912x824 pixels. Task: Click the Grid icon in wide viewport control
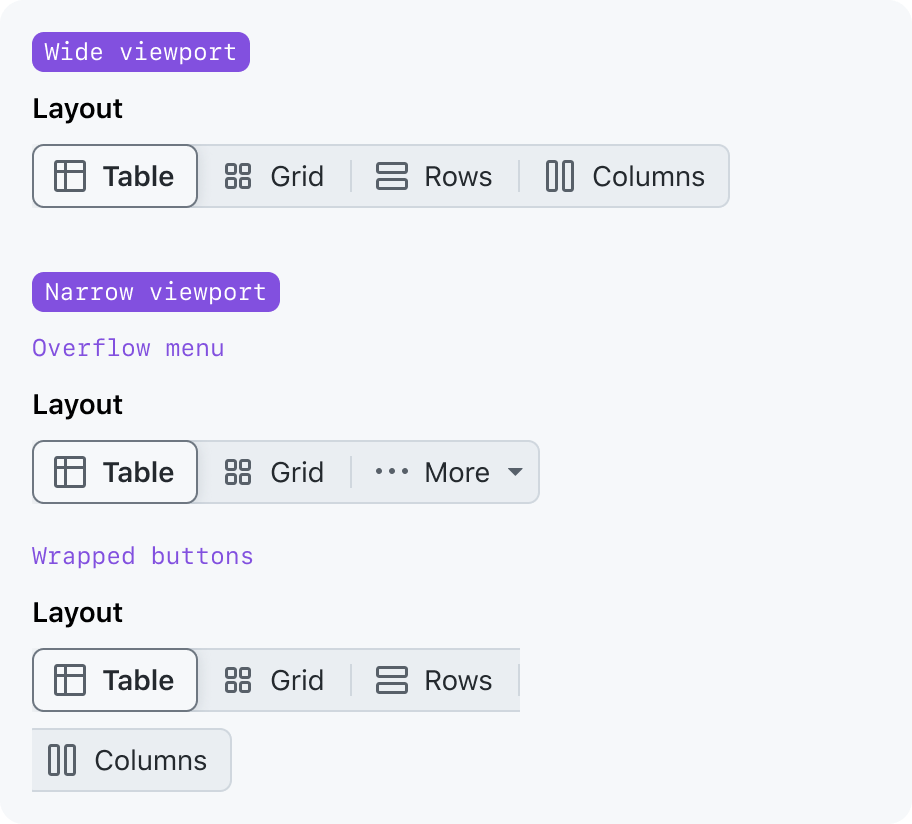pos(238,176)
